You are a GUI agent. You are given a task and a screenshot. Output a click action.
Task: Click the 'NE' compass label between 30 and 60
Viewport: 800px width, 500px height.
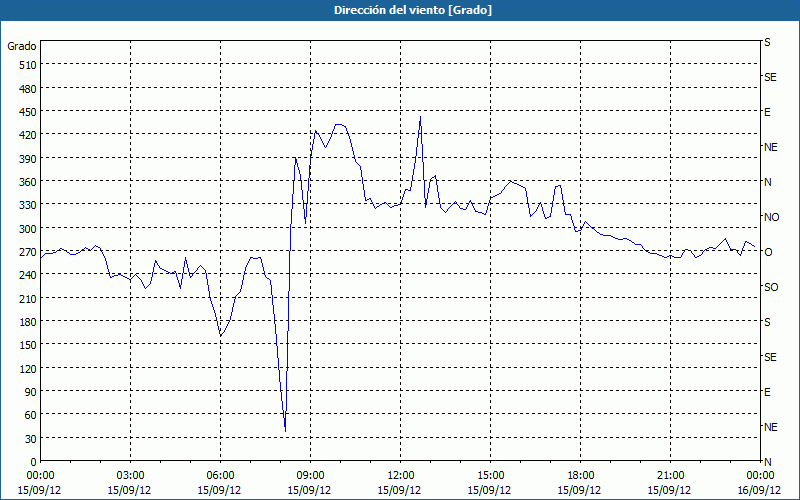[x=770, y=427]
